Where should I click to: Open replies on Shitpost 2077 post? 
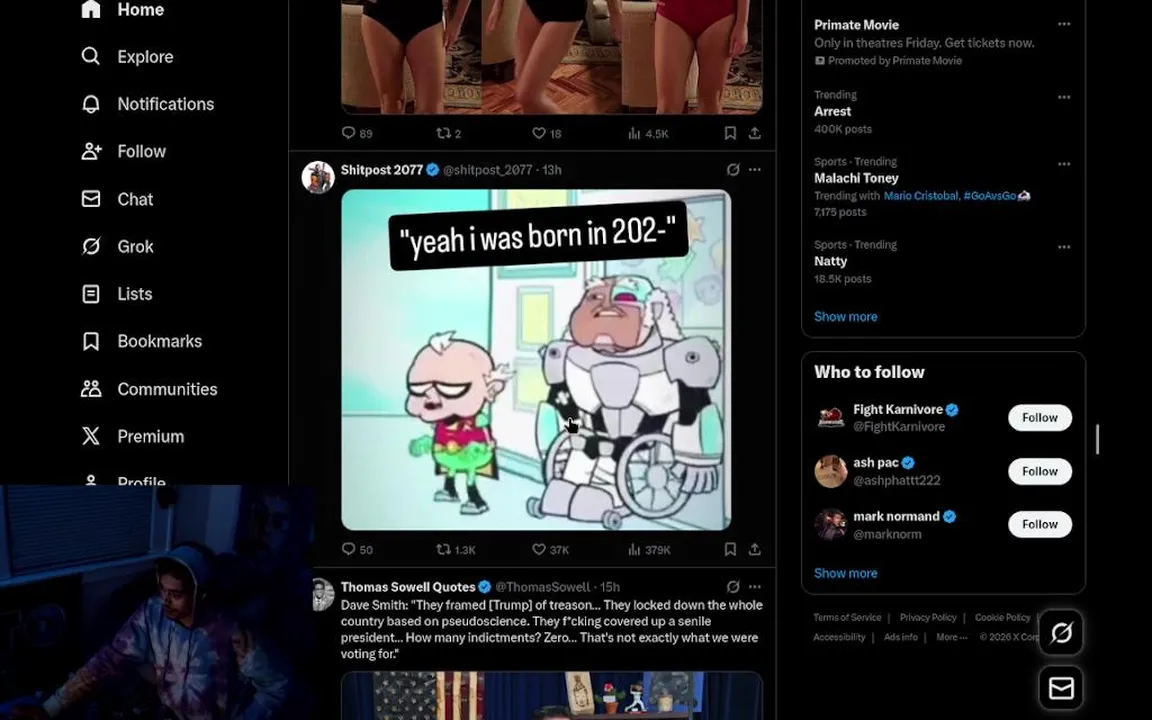(357, 550)
